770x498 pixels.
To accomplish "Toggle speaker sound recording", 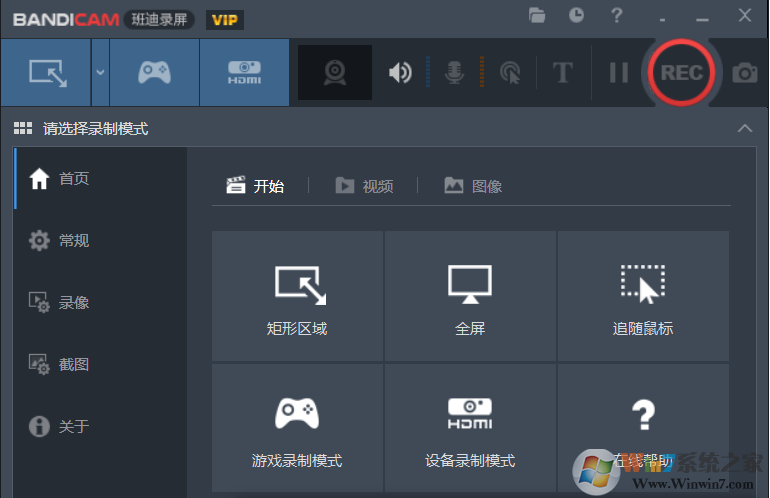I will click(400, 73).
